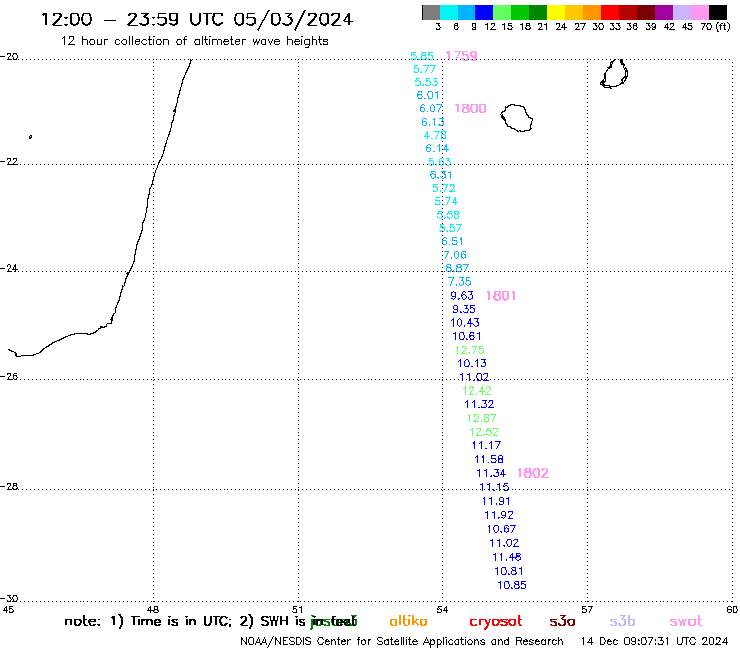
Task: Click the green wave height value 12.87
Action: pyautogui.click(x=481, y=418)
